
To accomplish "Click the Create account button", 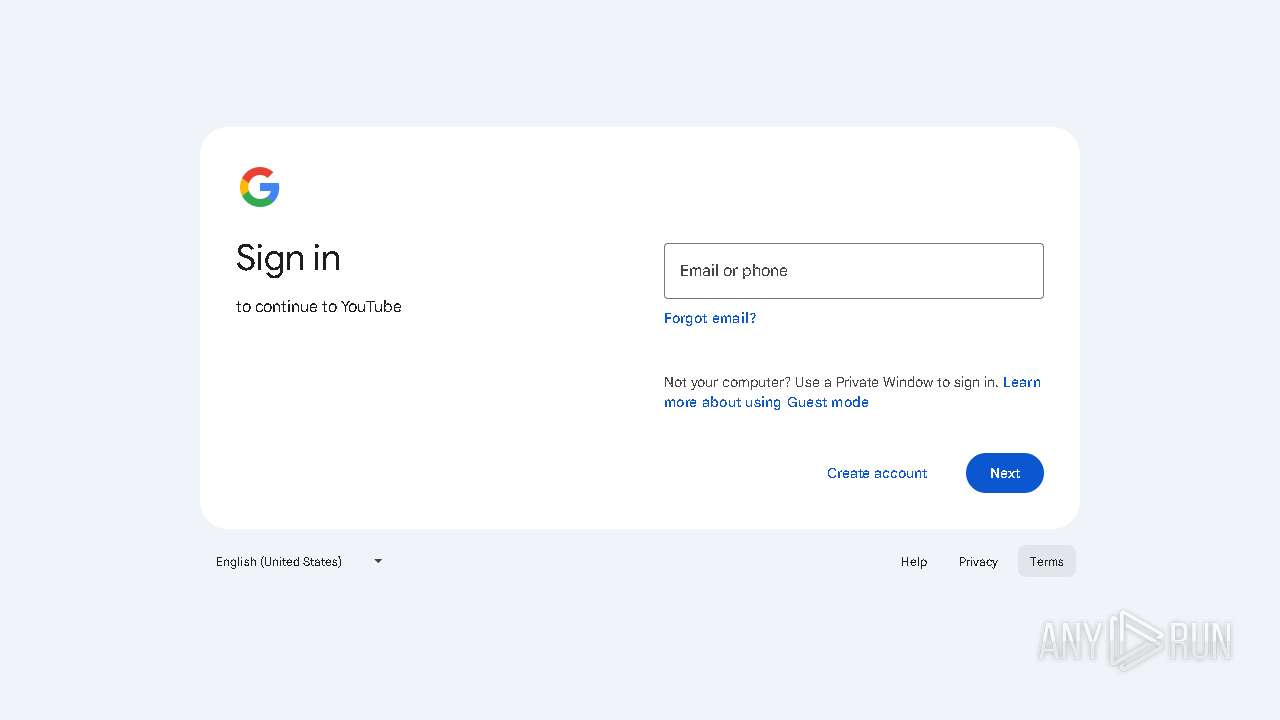I will point(877,473).
